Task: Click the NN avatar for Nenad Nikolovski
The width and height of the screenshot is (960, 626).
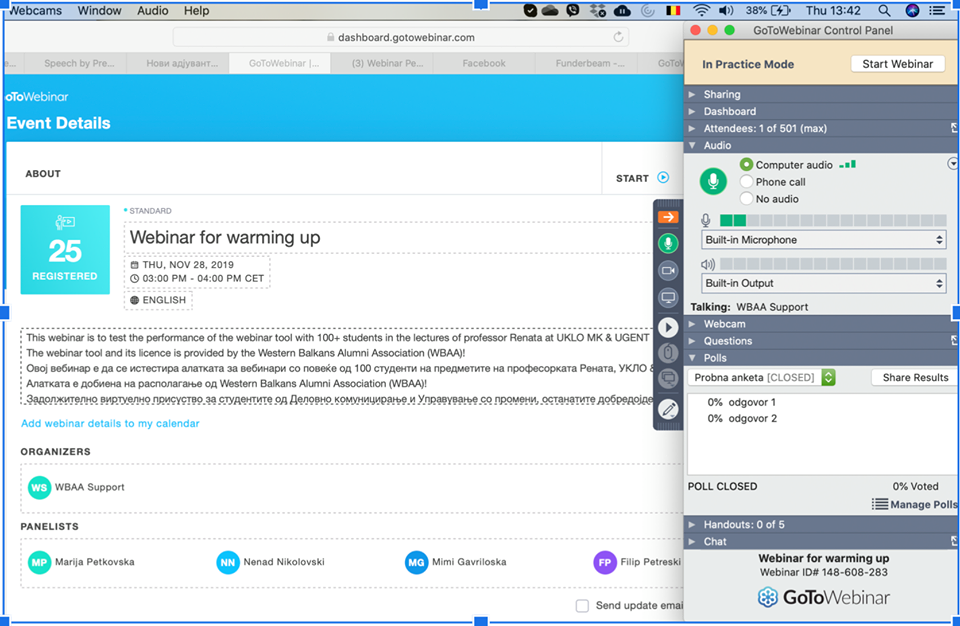Action: tap(228, 562)
